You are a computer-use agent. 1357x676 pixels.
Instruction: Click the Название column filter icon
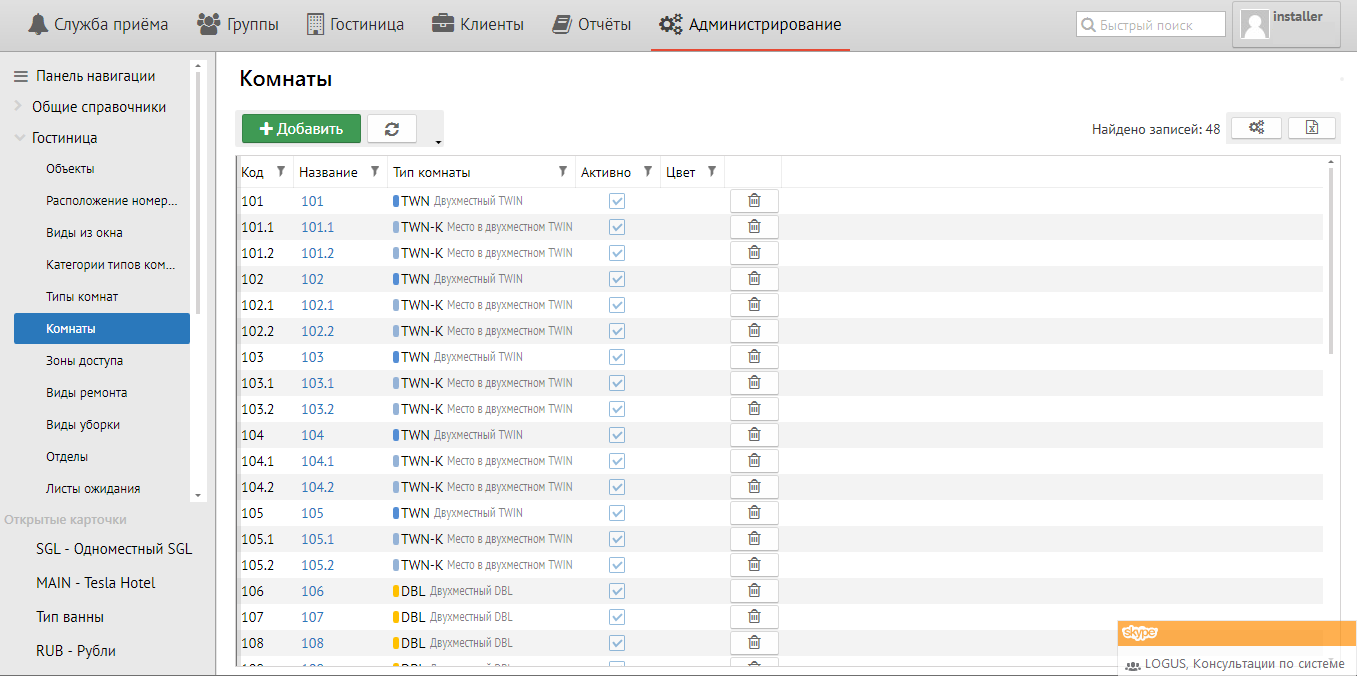[375, 172]
